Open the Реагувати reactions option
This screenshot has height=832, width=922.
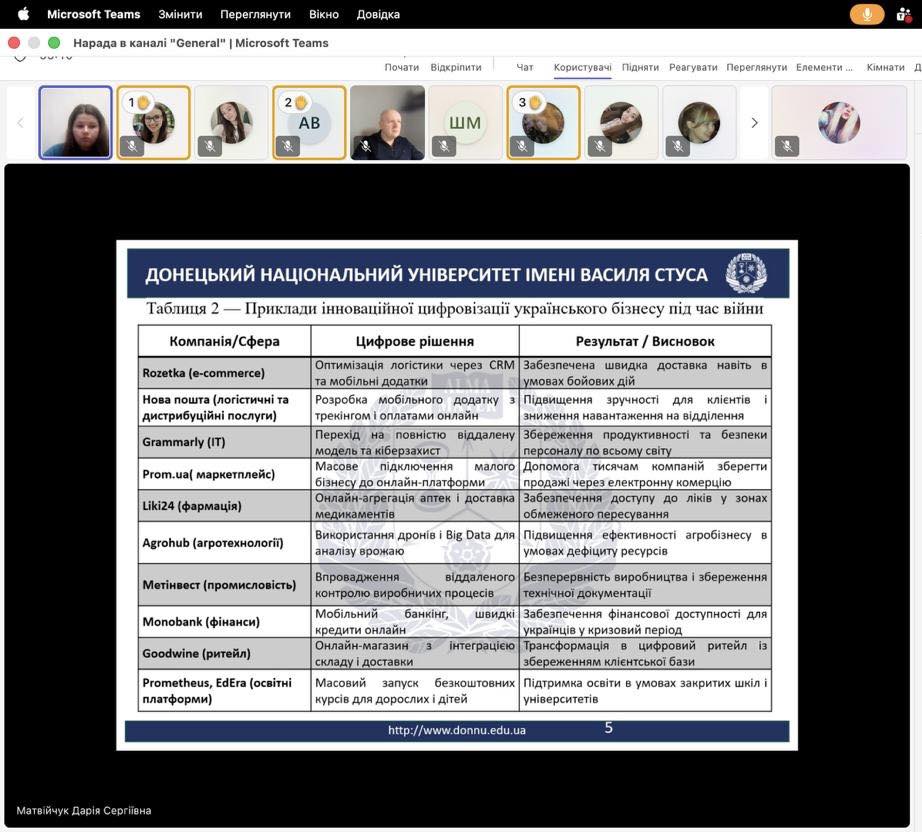(693, 67)
